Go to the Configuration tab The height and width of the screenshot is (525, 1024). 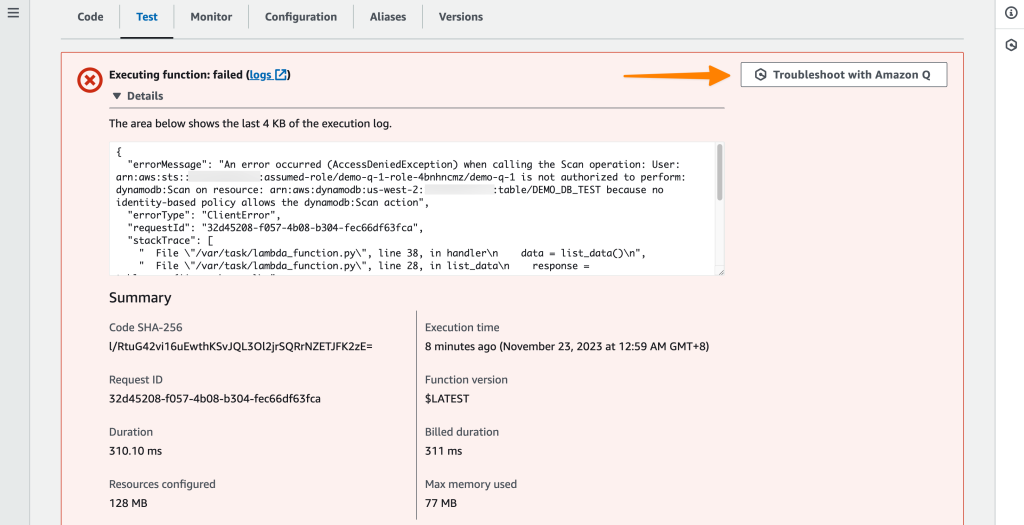pos(301,17)
